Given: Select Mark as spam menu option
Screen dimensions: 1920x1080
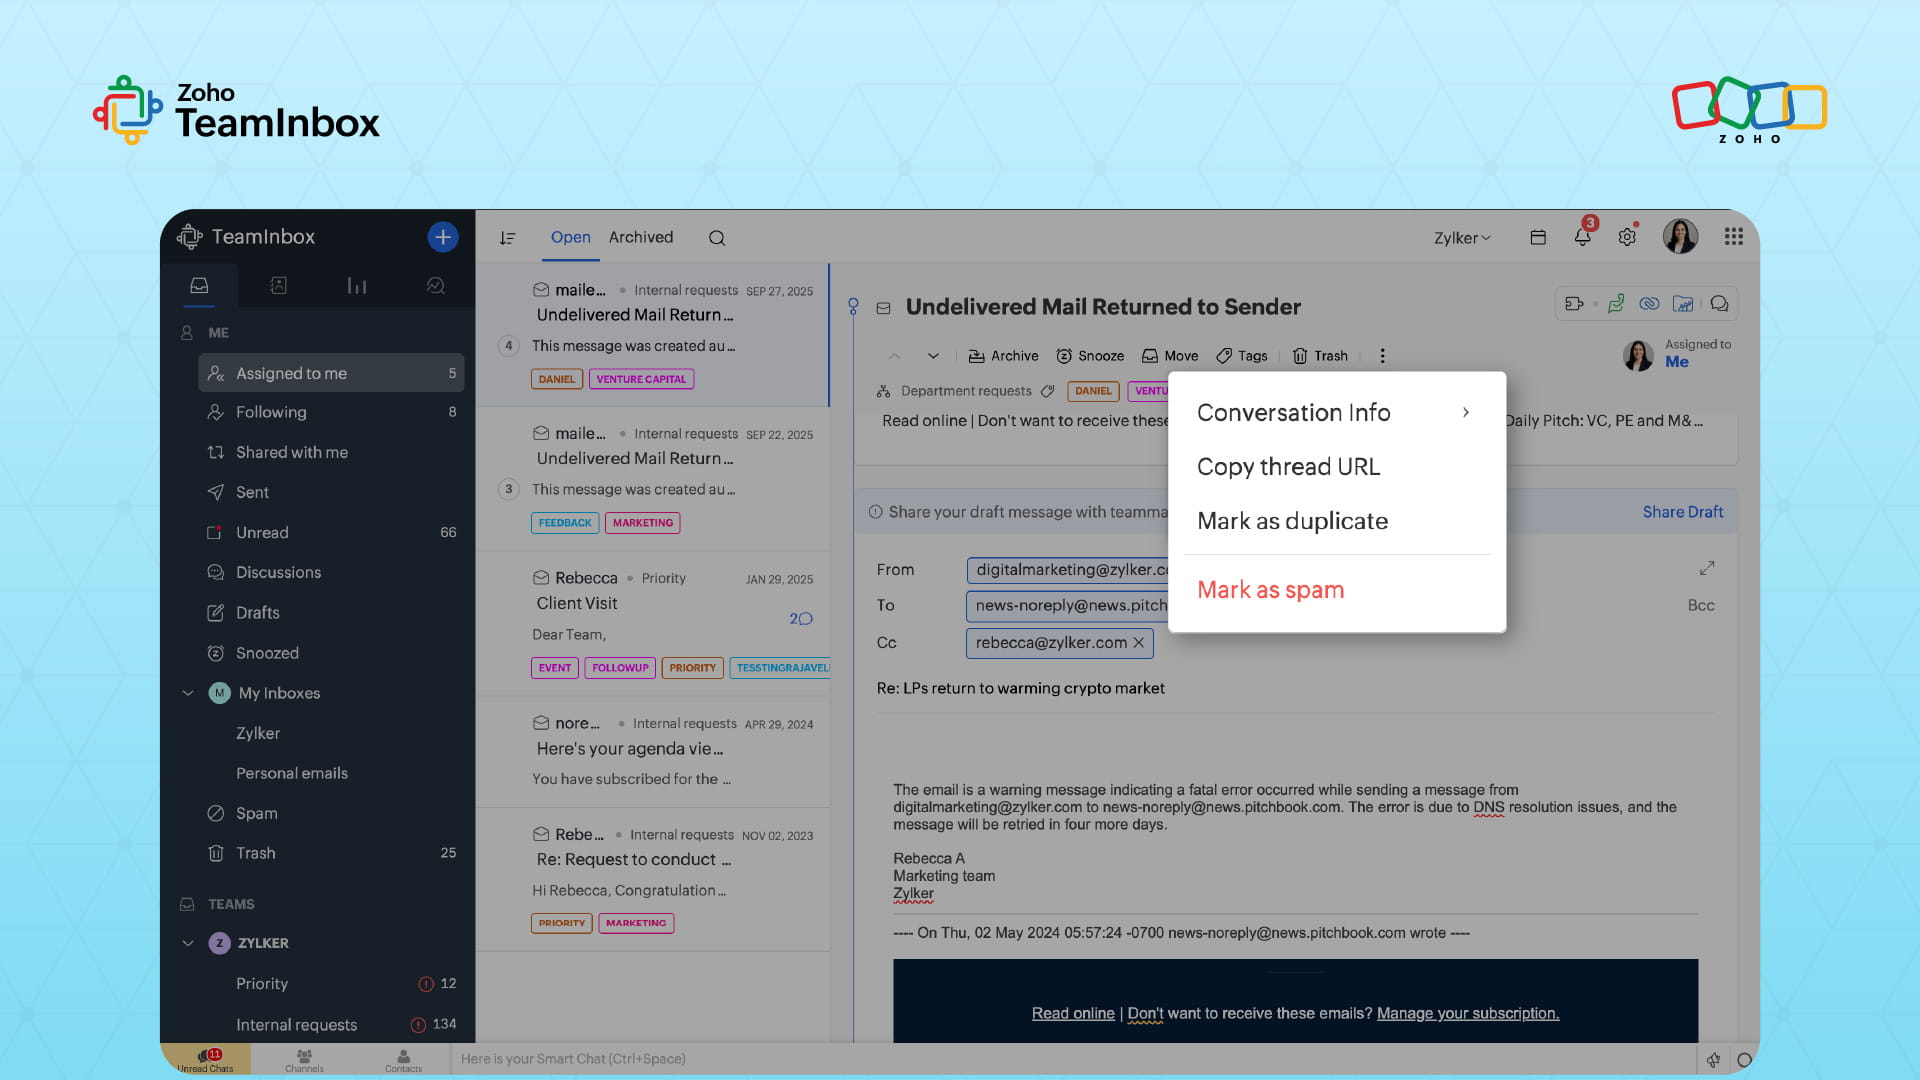Looking at the screenshot, I should [1270, 590].
